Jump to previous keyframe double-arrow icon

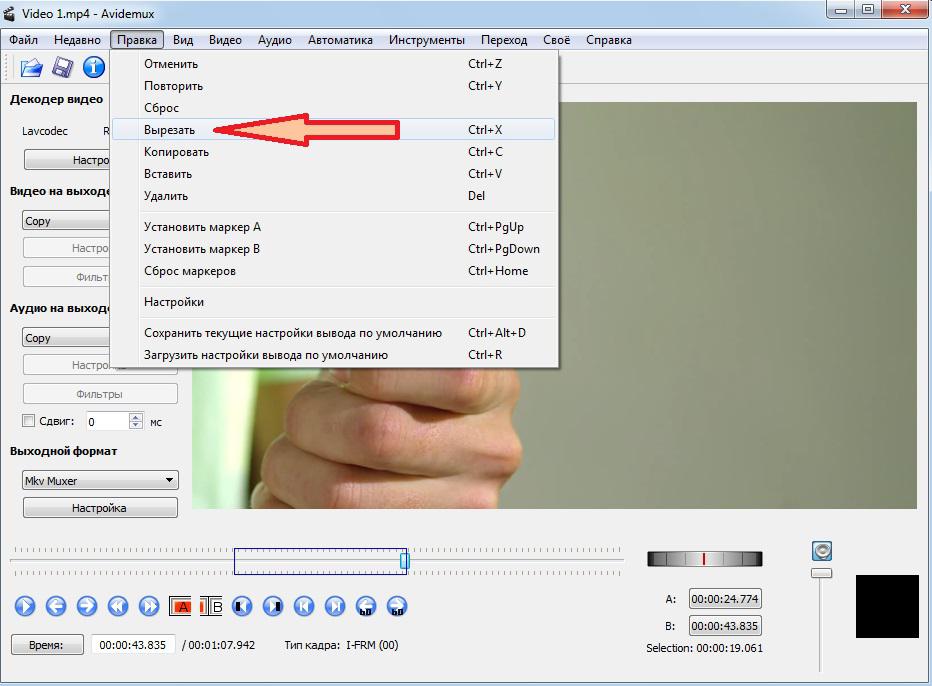tap(118, 606)
